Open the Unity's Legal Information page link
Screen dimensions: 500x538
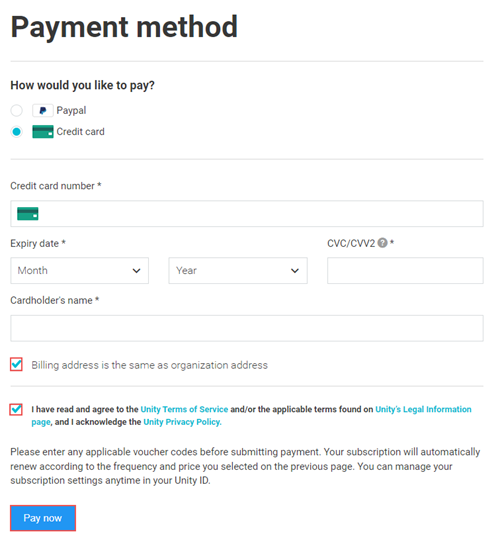tap(252, 416)
